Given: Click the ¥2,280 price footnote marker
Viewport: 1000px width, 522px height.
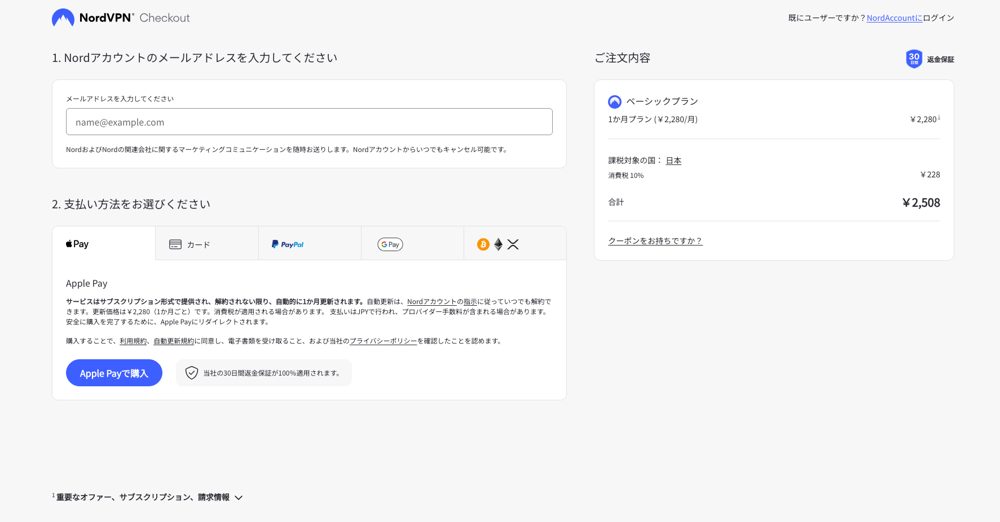Looking at the screenshot, I should (x=939, y=117).
